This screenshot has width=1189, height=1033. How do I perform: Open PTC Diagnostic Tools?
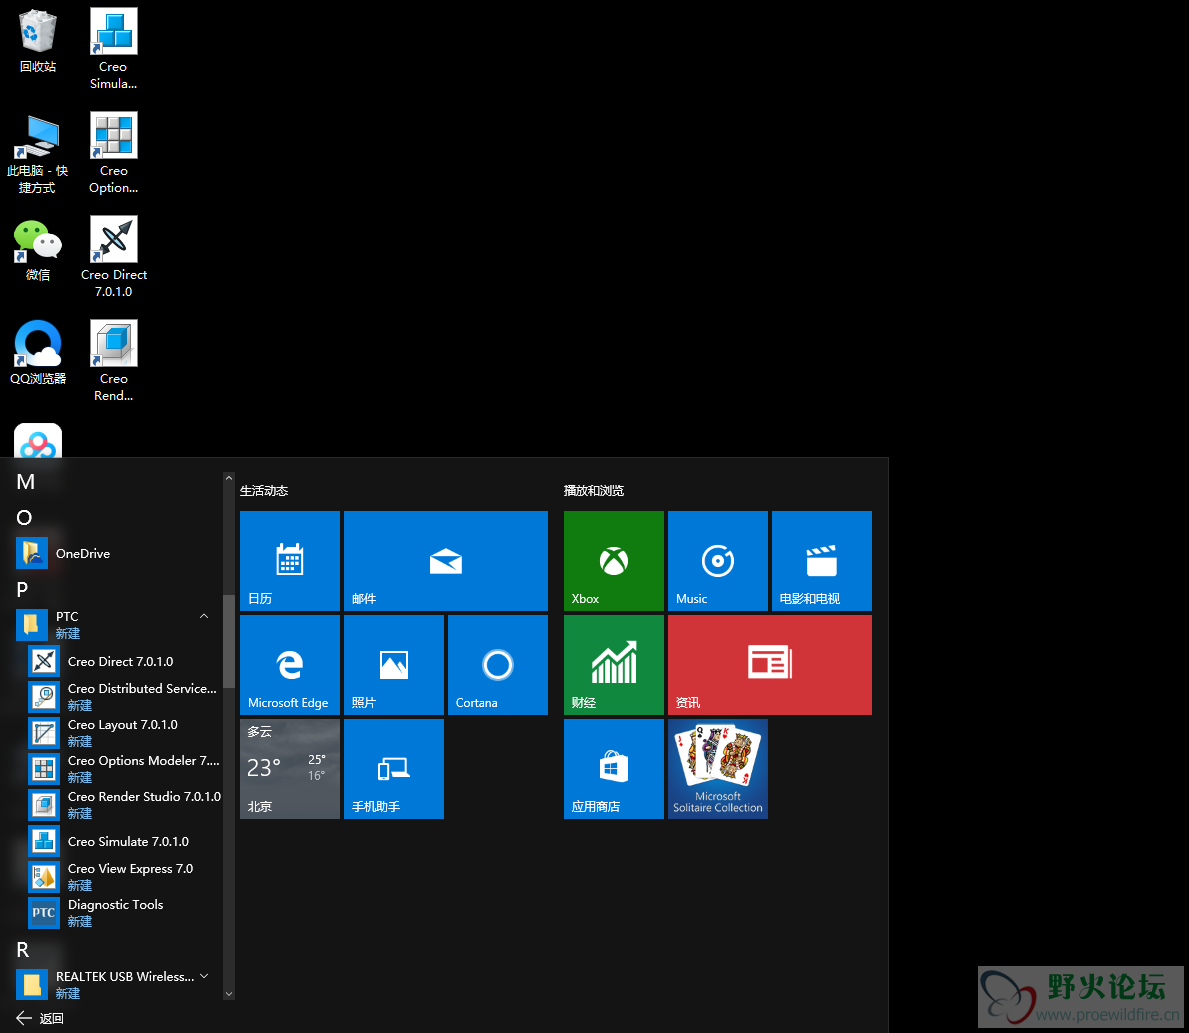click(x=124, y=912)
